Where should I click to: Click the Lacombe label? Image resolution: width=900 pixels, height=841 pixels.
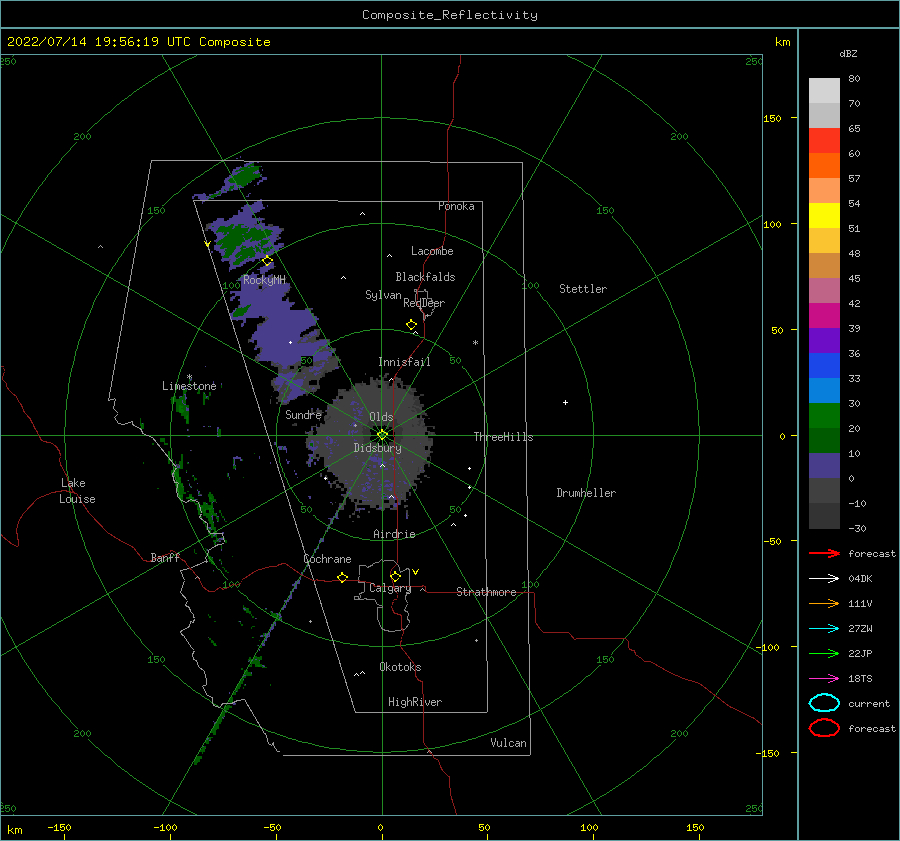(x=432, y=251)
